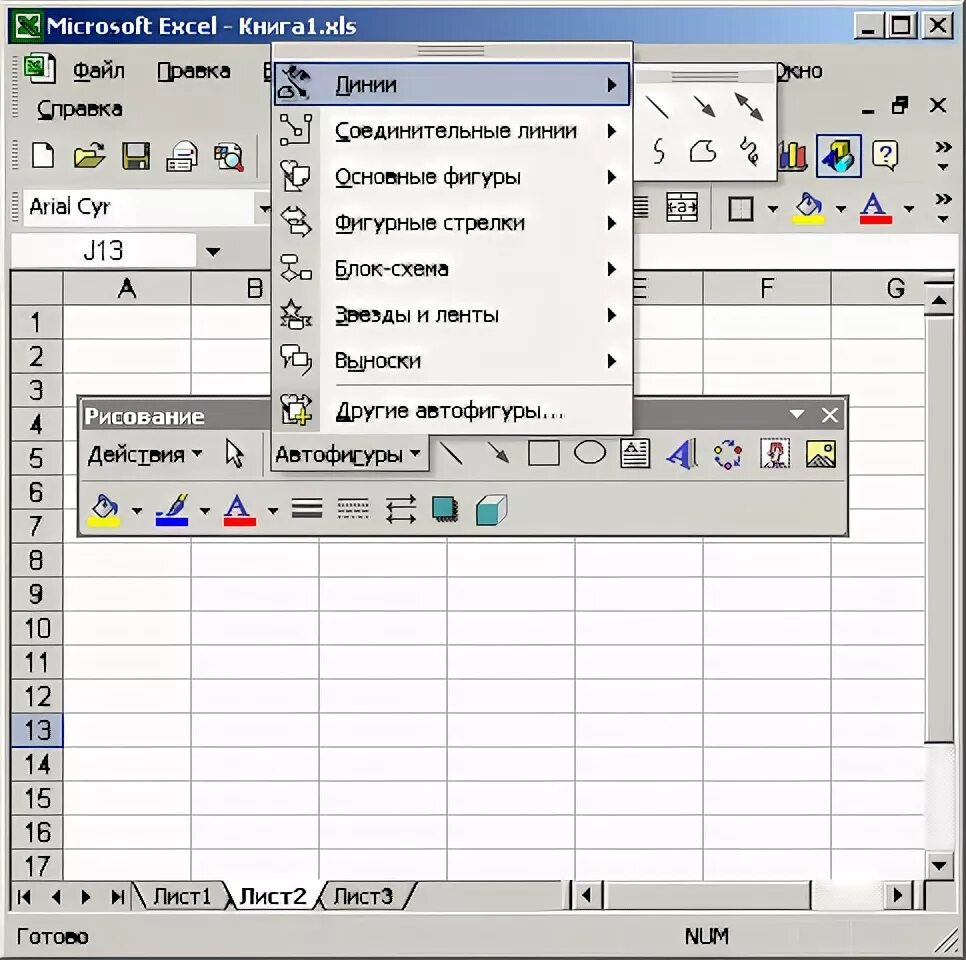Expand formatting toolbar overflow chevron

tap(943, 208)
